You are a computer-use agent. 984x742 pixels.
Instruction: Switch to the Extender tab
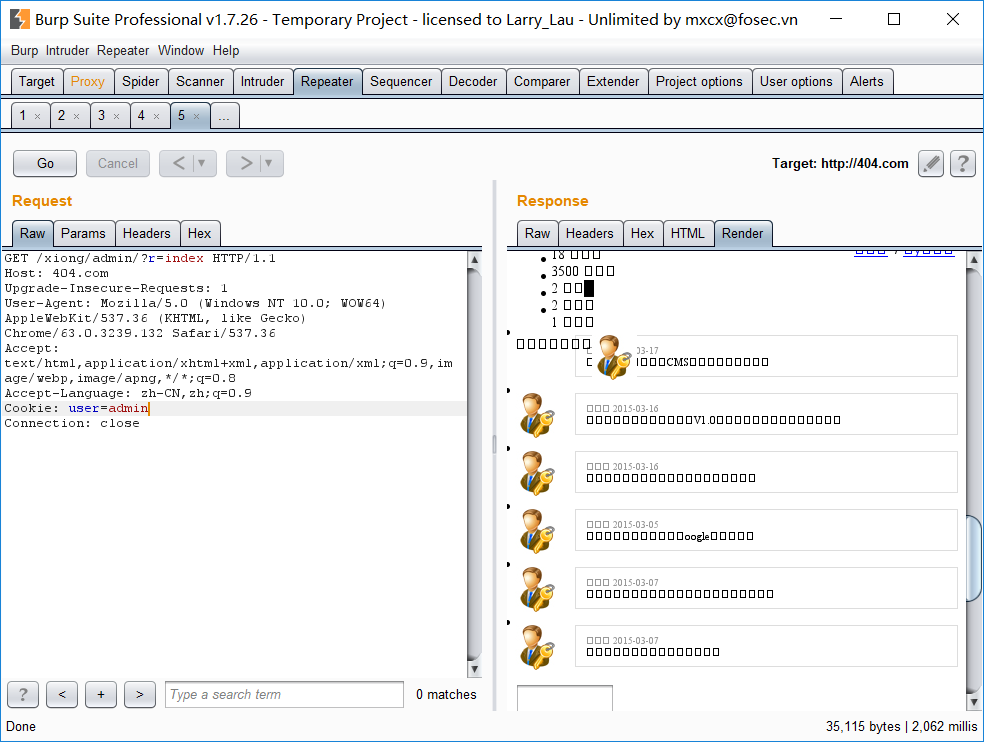point(613,82)
